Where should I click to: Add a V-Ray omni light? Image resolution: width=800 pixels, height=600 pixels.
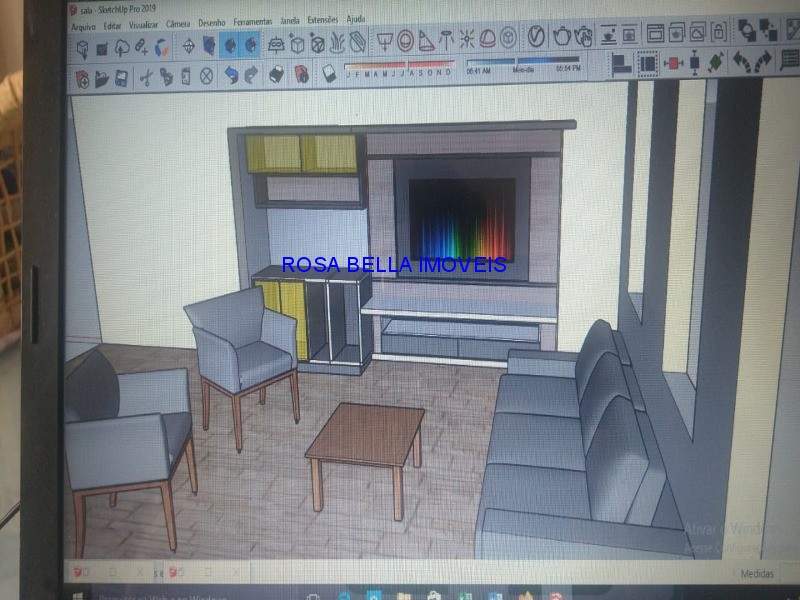(x=466, y=38)
